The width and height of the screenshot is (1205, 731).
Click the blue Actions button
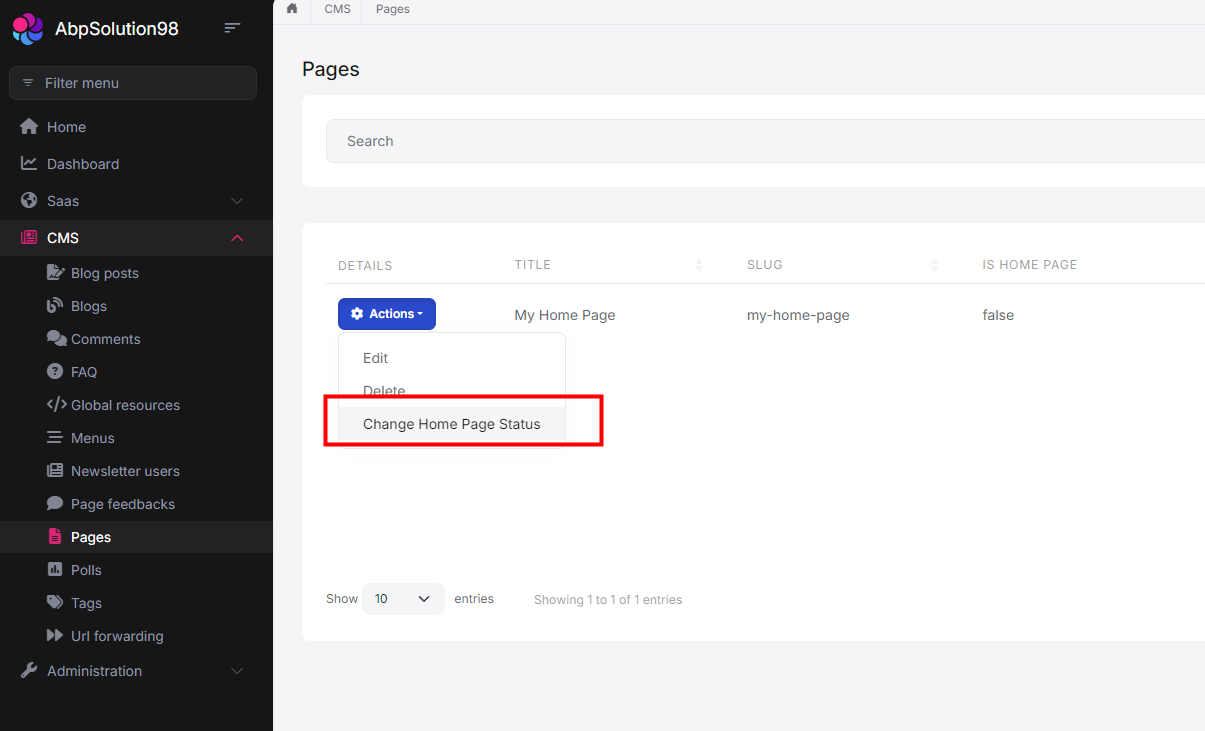pos(387,314)
